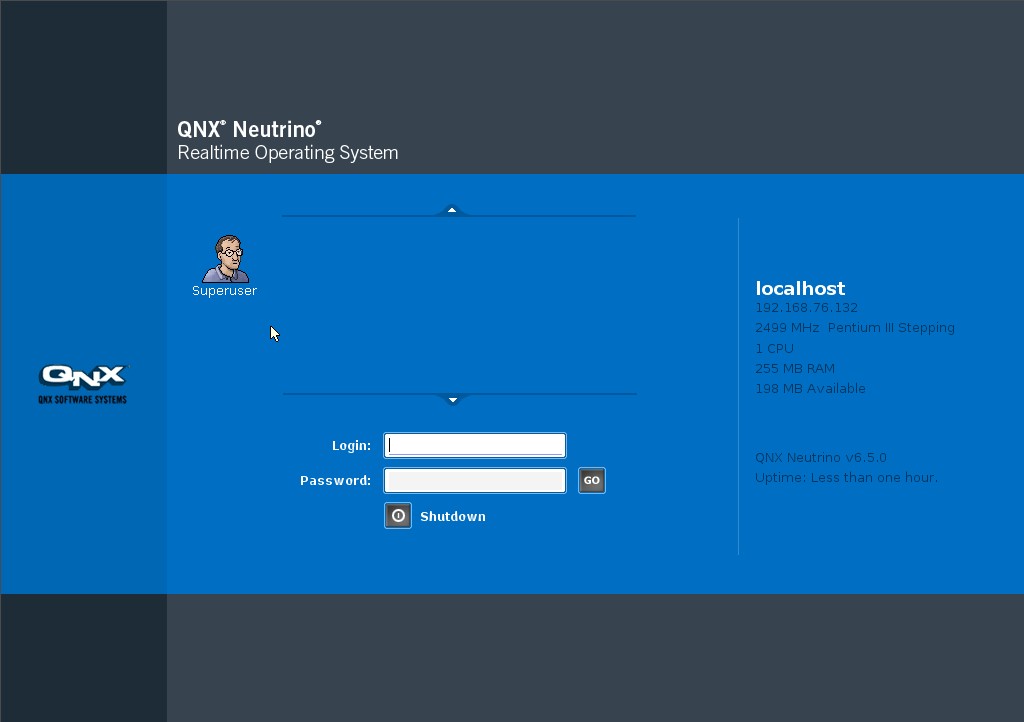Click the QNX Neutrino header title
1024x722 pixels.
(x=249, y=129)
